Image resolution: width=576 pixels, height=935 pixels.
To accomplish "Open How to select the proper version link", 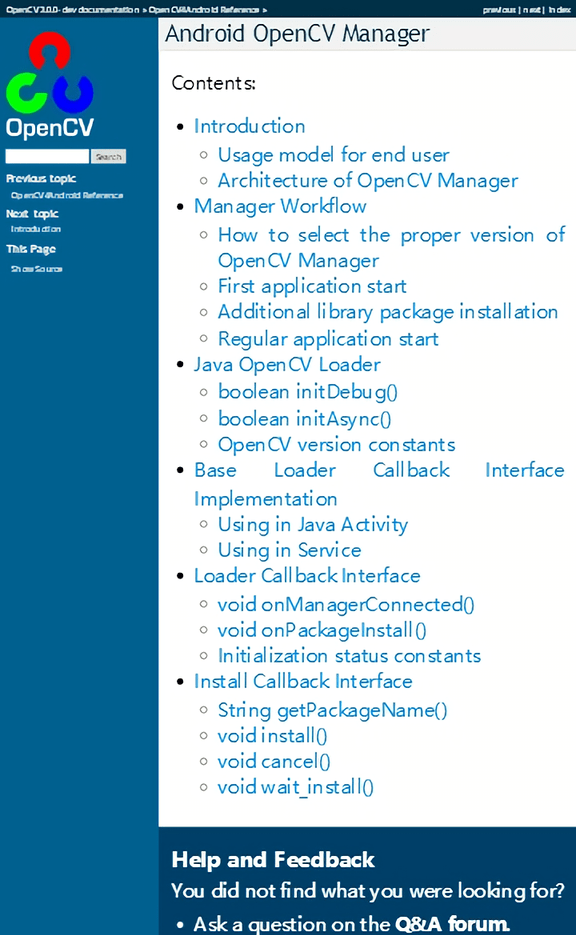I will pyautogui.click(x=391, y=247).
